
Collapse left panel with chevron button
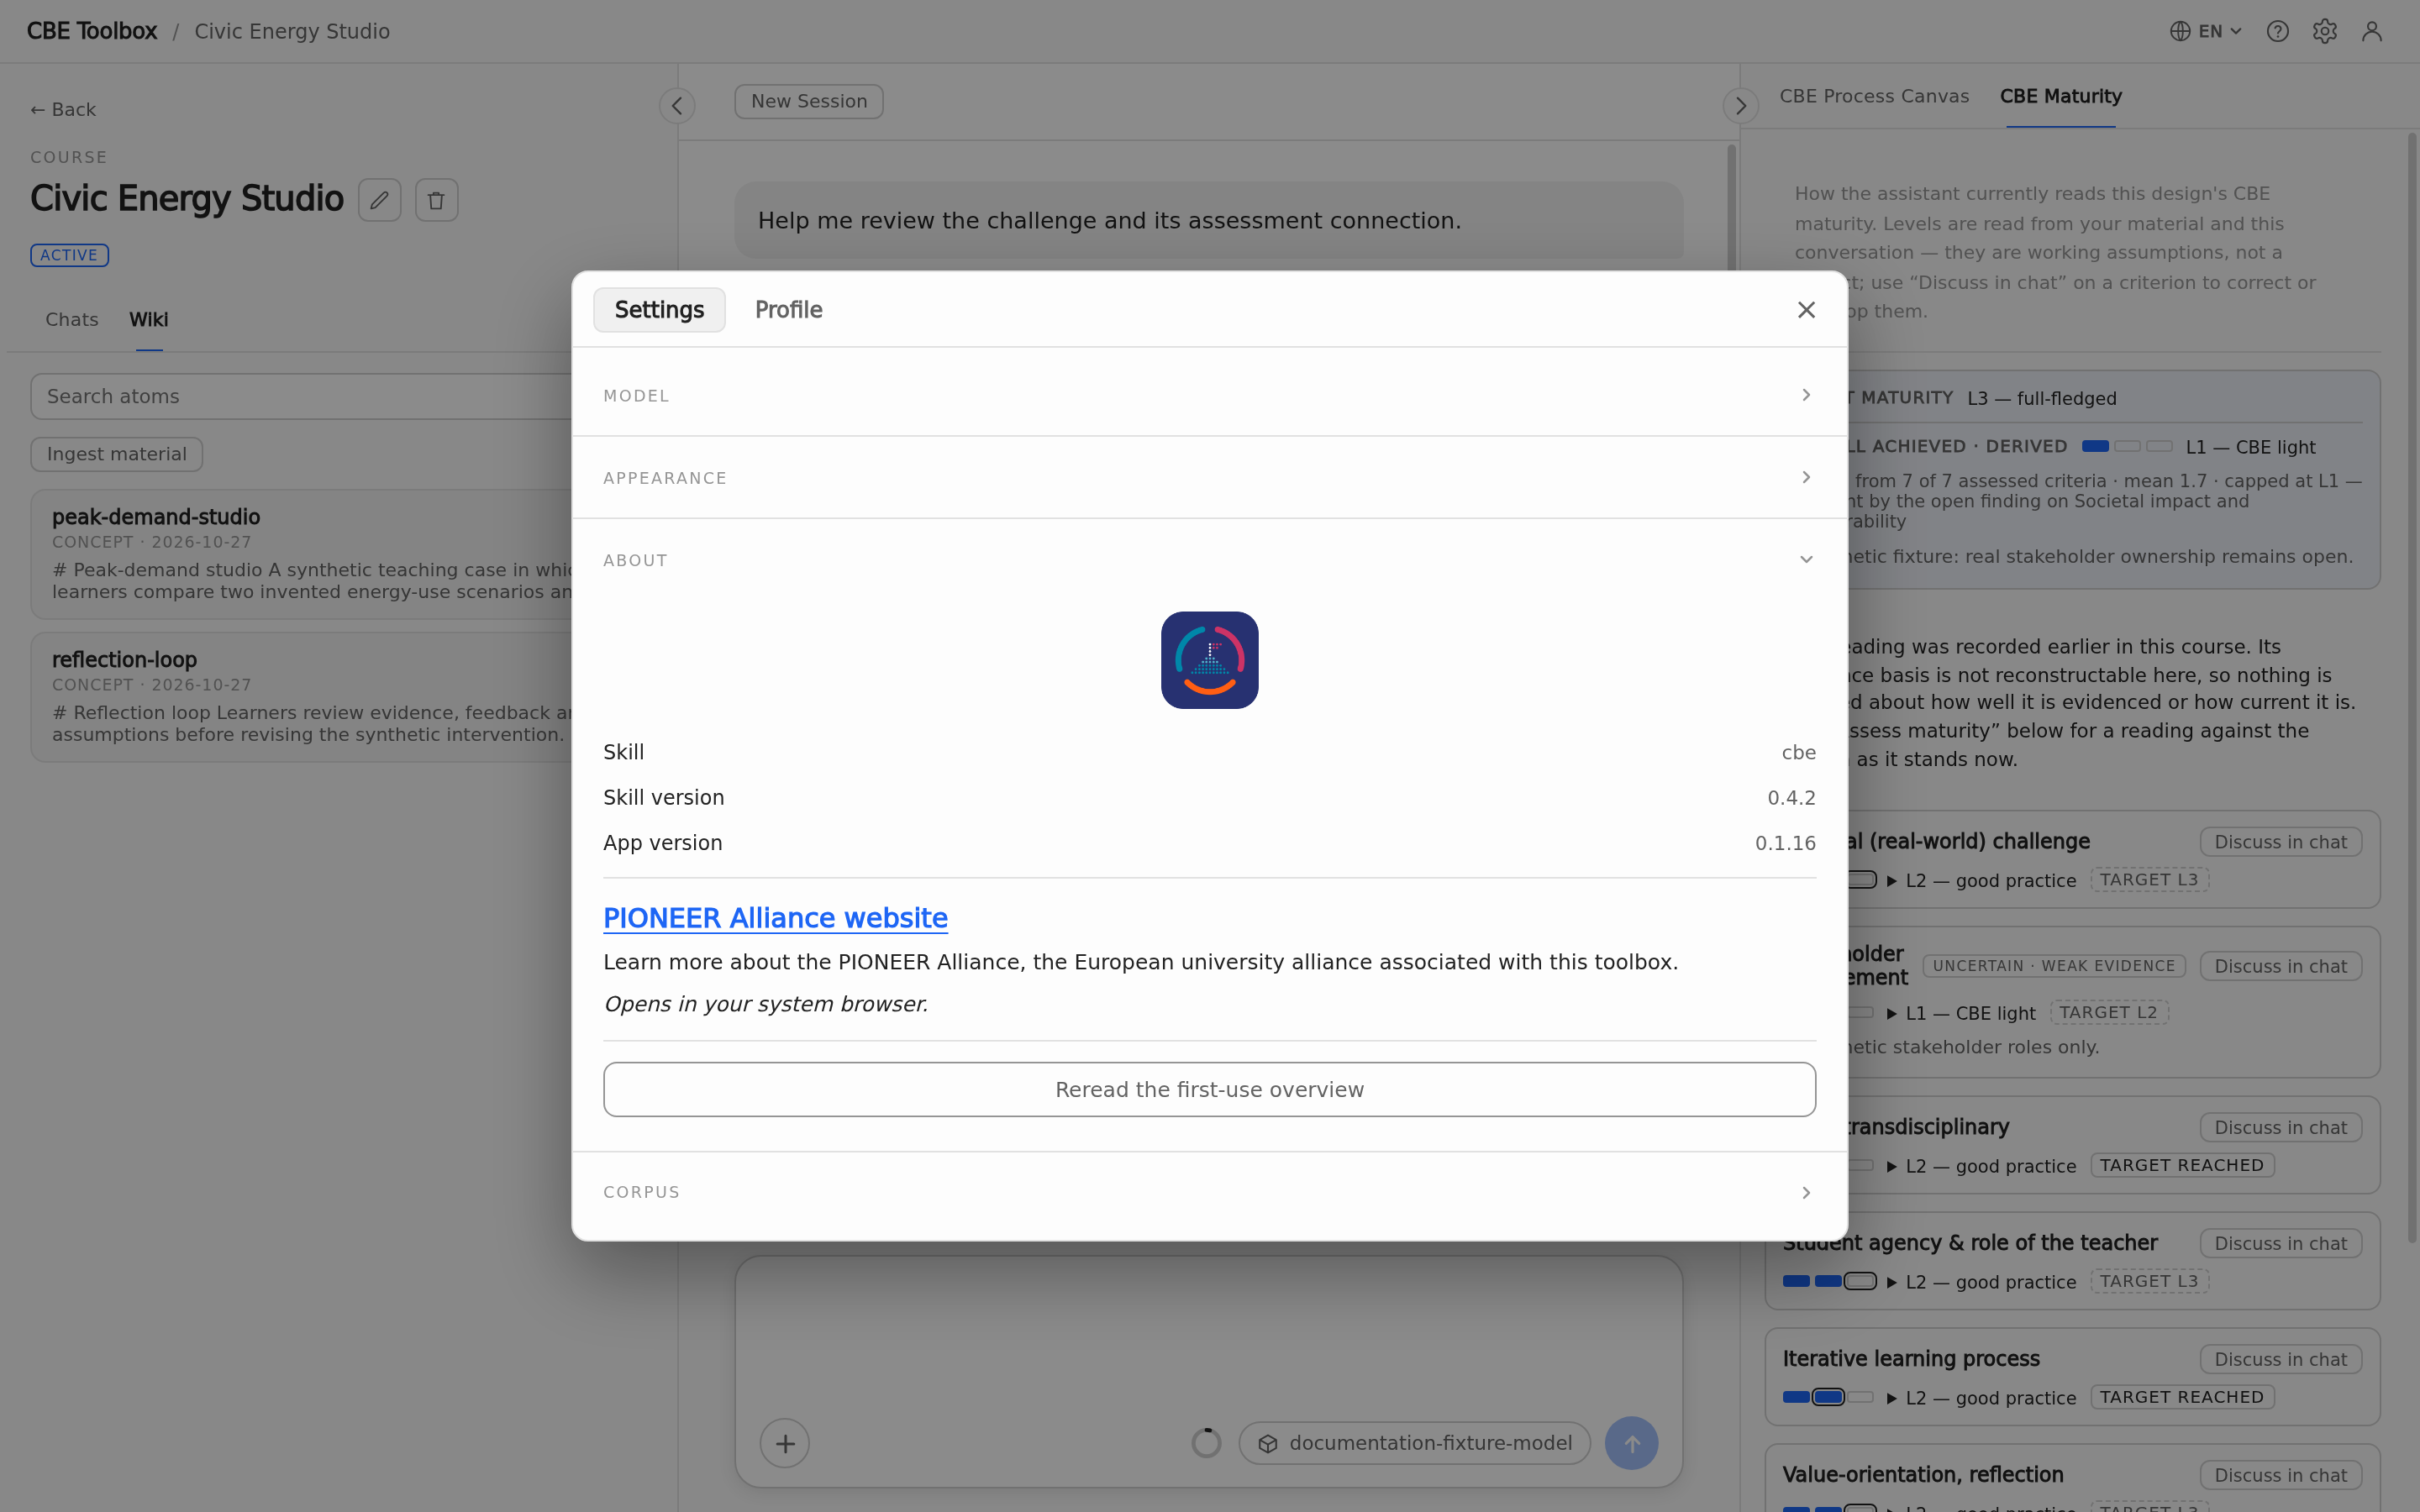[677, 105]
